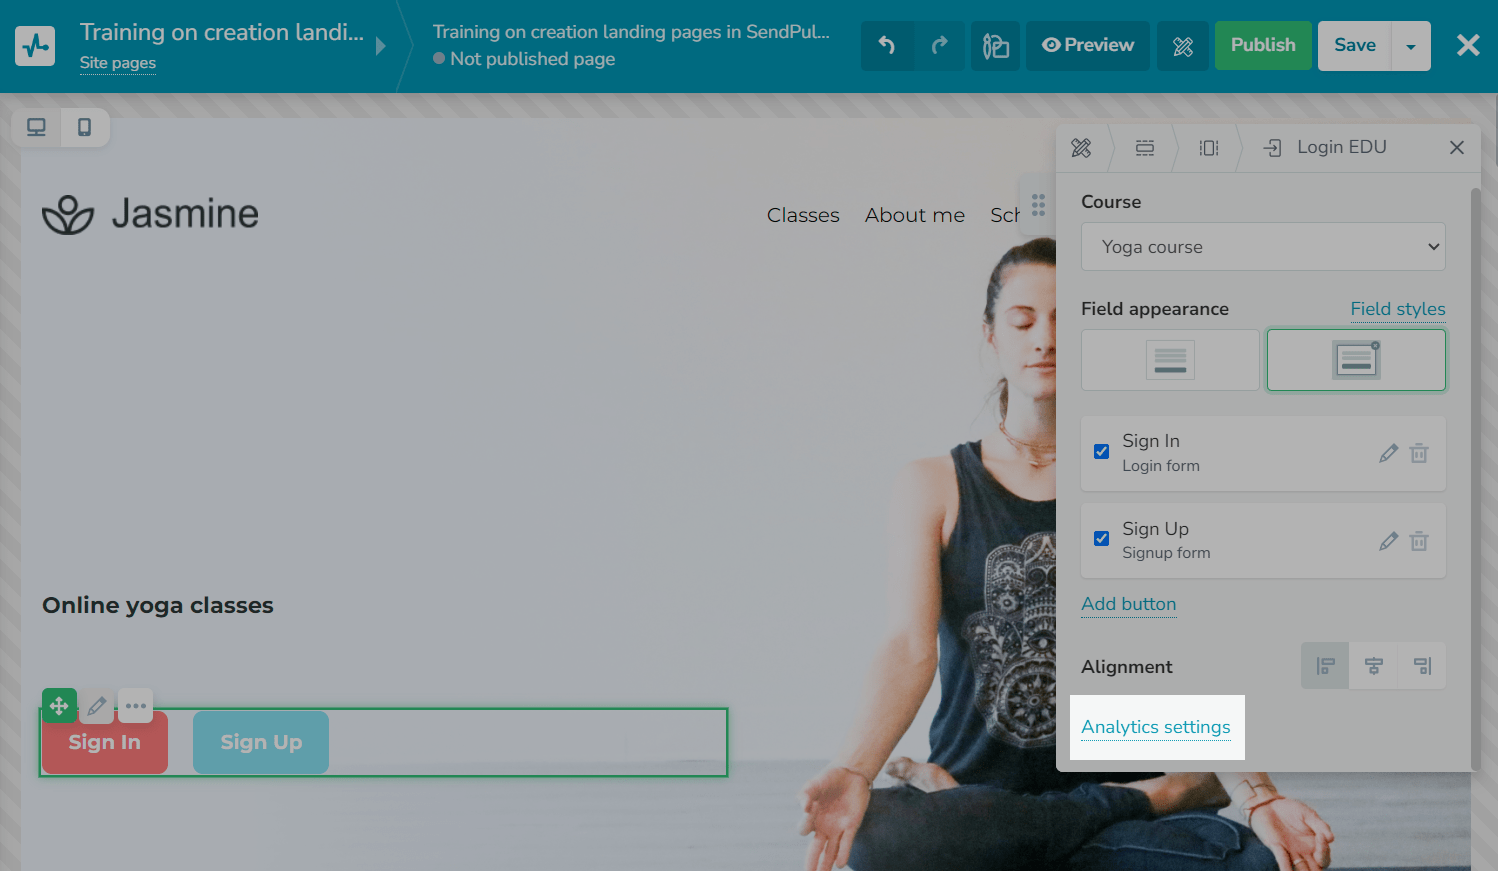Align buttons to the right

click(1422, 666)
